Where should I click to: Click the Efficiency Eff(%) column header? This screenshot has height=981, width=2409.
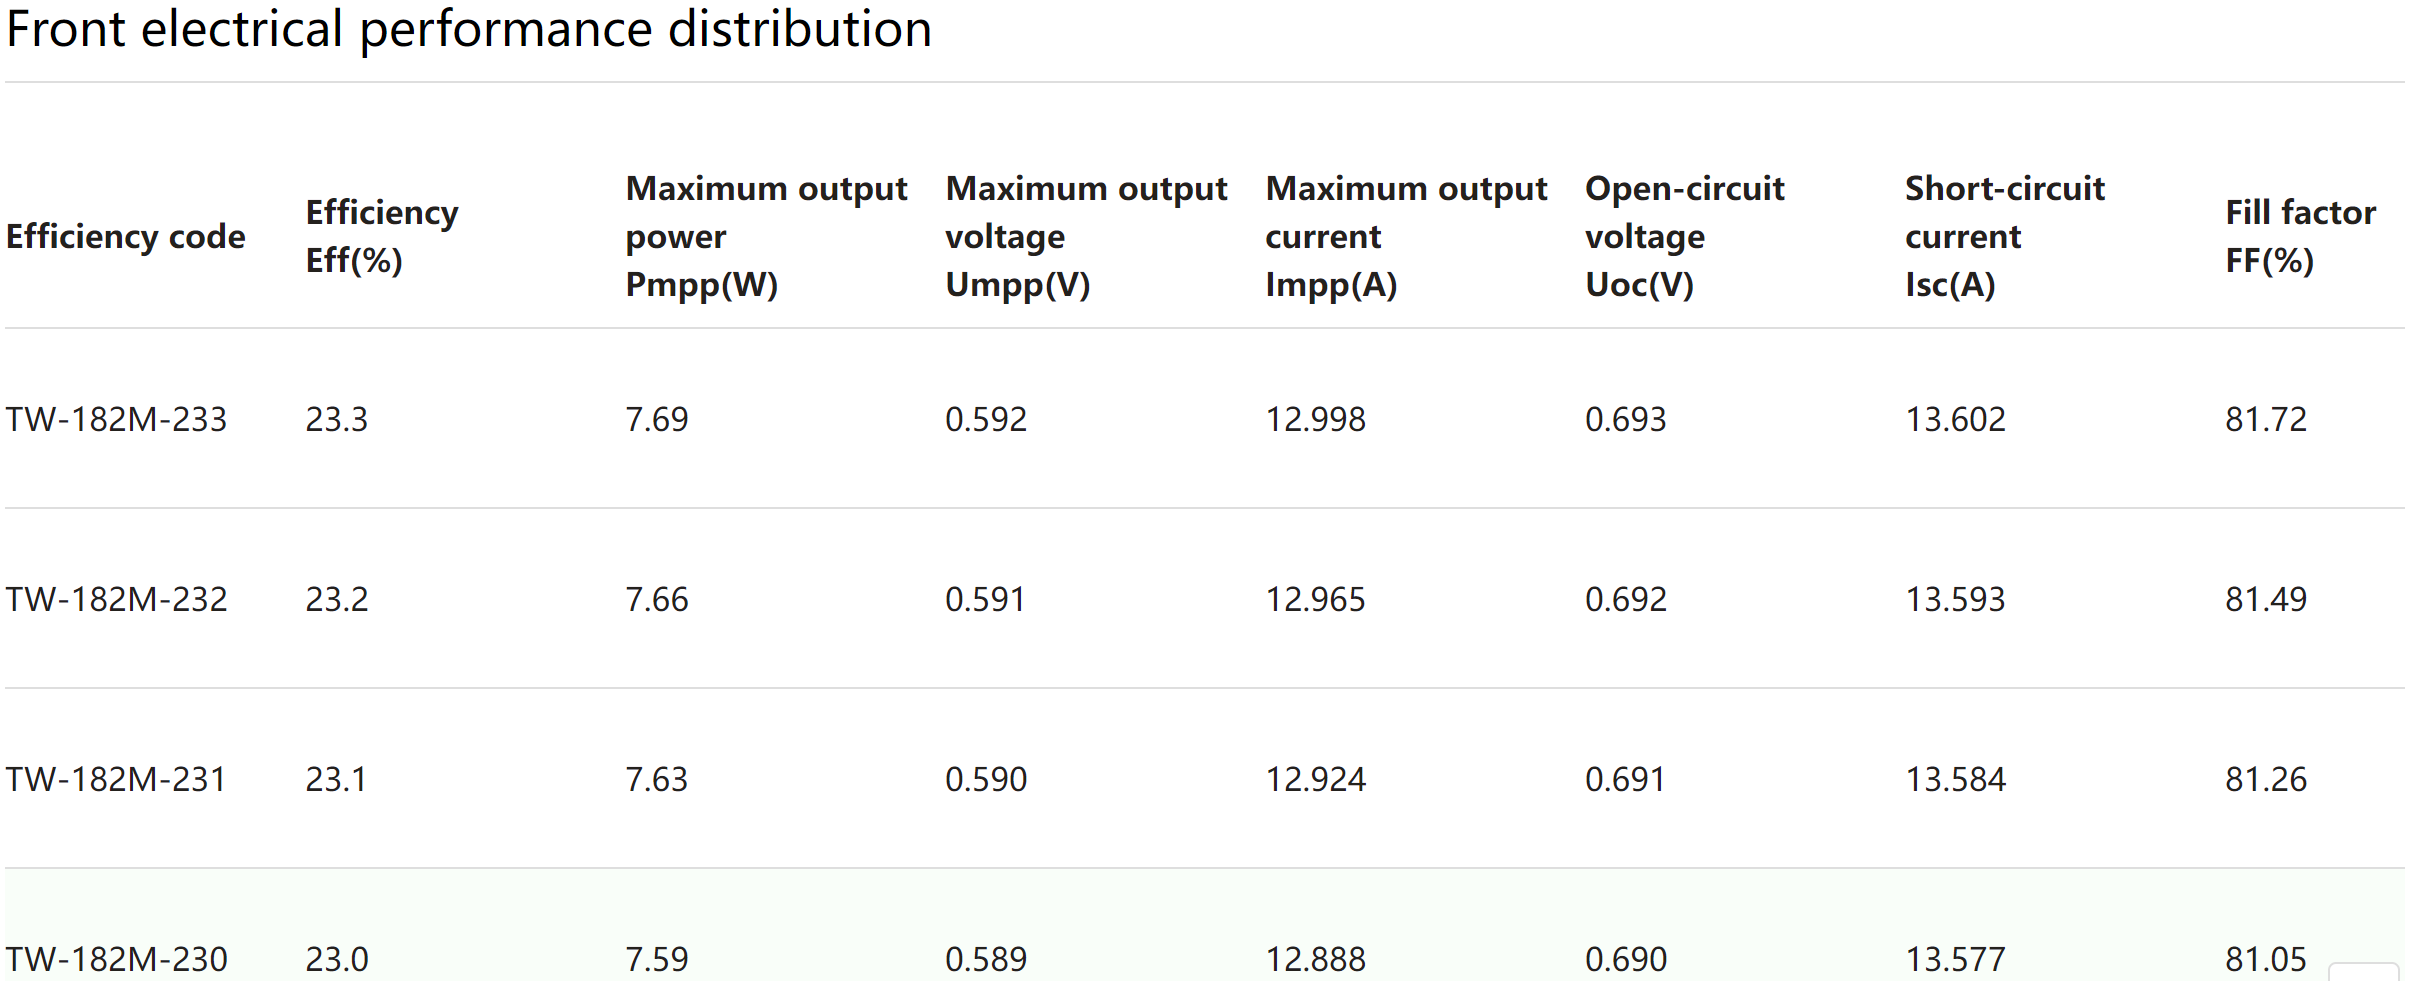coord(382,237)
